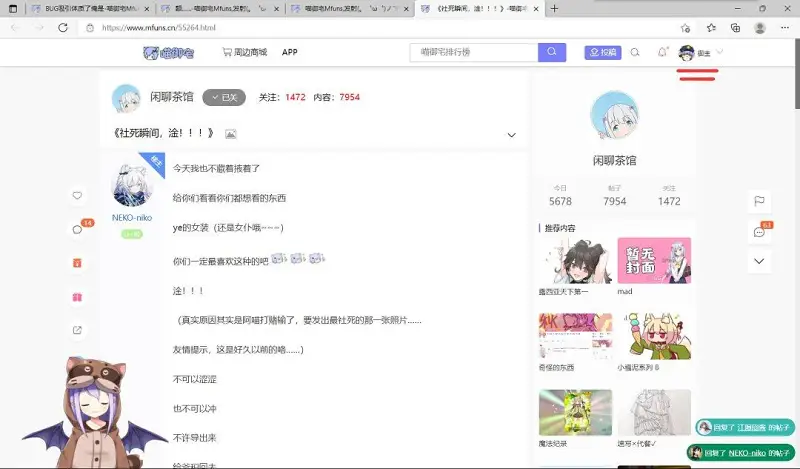Click the 帖子 7954 stat in right panel
Image resolution: width=800 pixels, height=469 pixels.
pos(614,196)
